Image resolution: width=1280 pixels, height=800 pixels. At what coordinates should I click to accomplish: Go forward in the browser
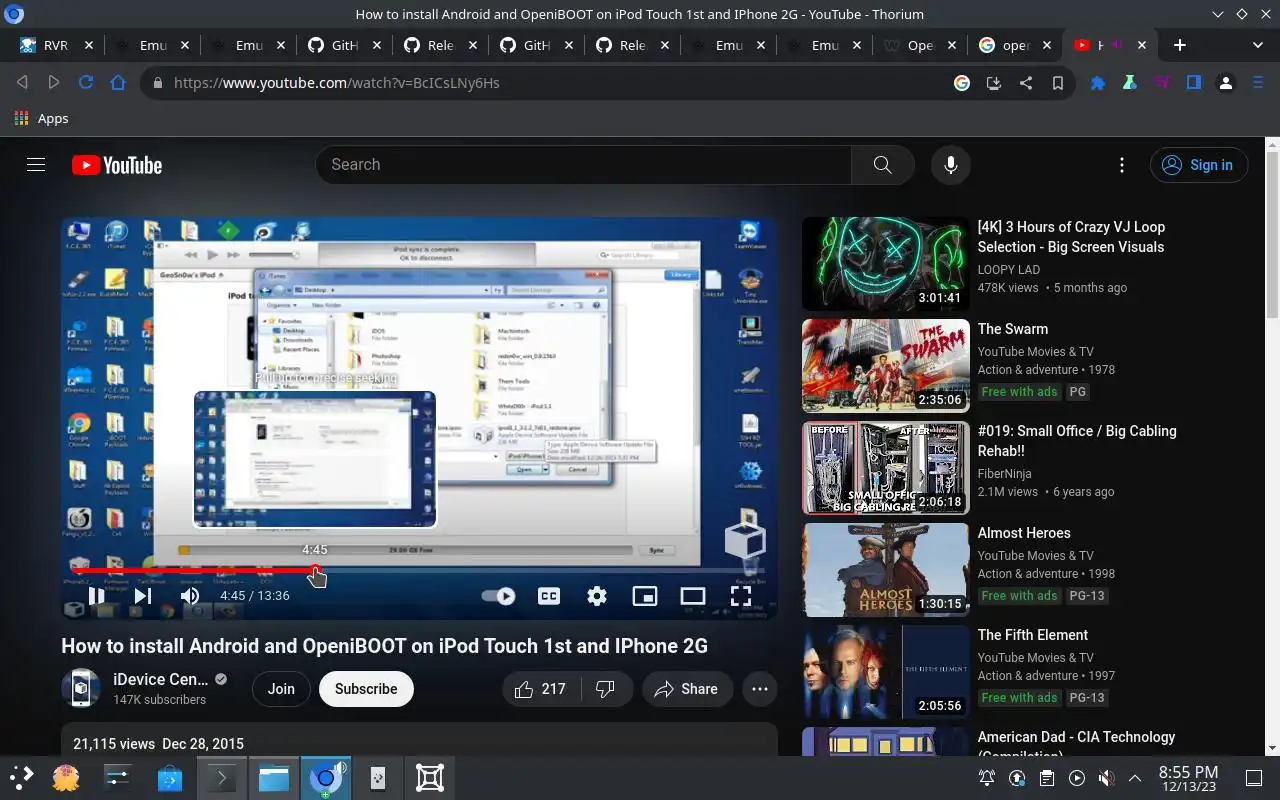(x=54, y=83)
